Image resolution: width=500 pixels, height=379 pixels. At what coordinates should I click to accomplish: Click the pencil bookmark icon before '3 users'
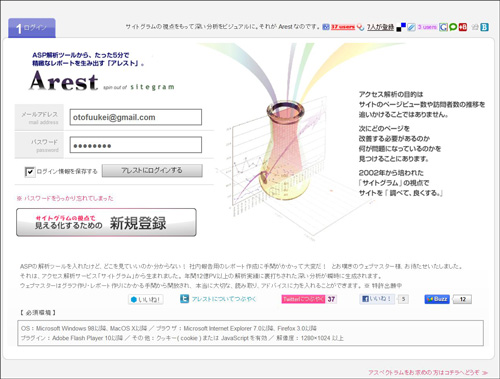(412, 27)
